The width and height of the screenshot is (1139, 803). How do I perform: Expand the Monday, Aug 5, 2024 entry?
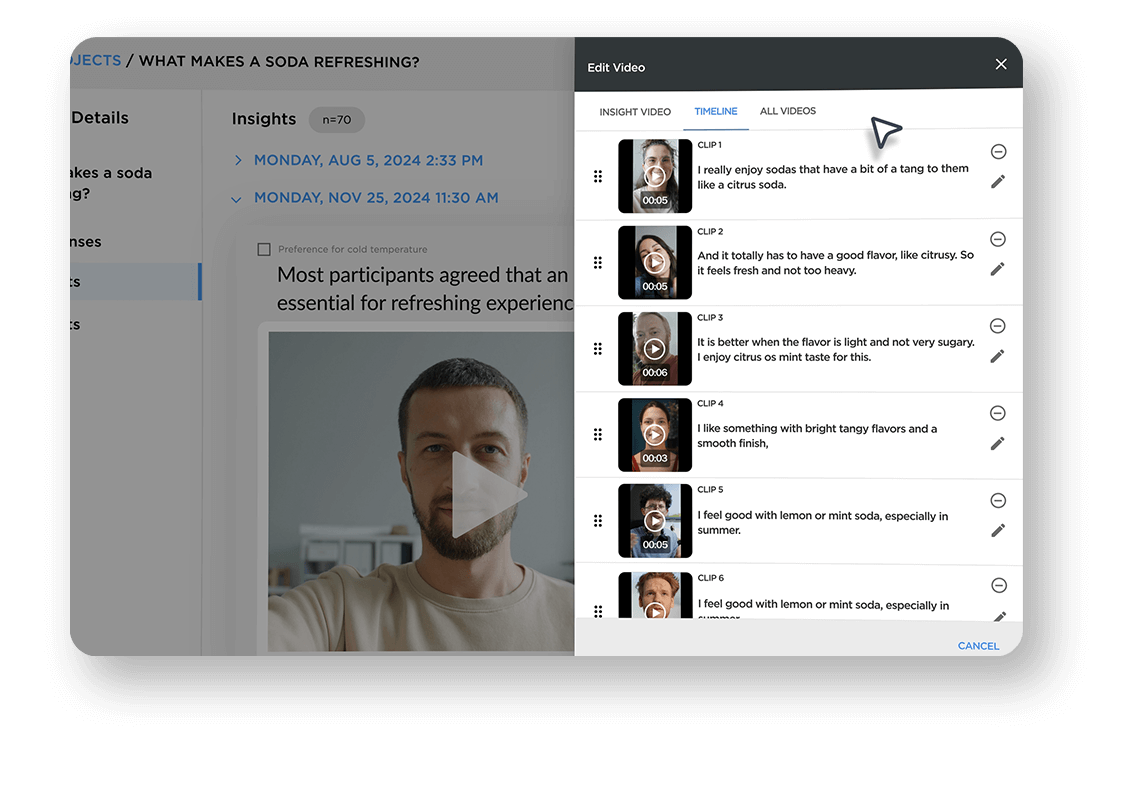(238, 160)
